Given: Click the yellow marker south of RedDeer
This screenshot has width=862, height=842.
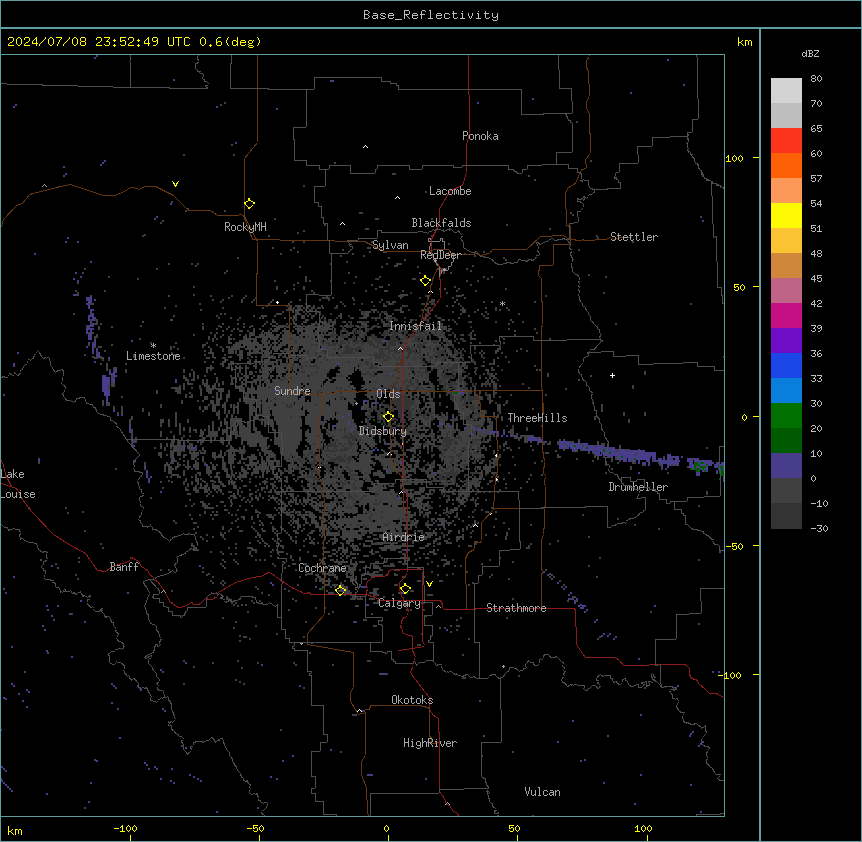Looking at the screenshot, I should [426, 281].
